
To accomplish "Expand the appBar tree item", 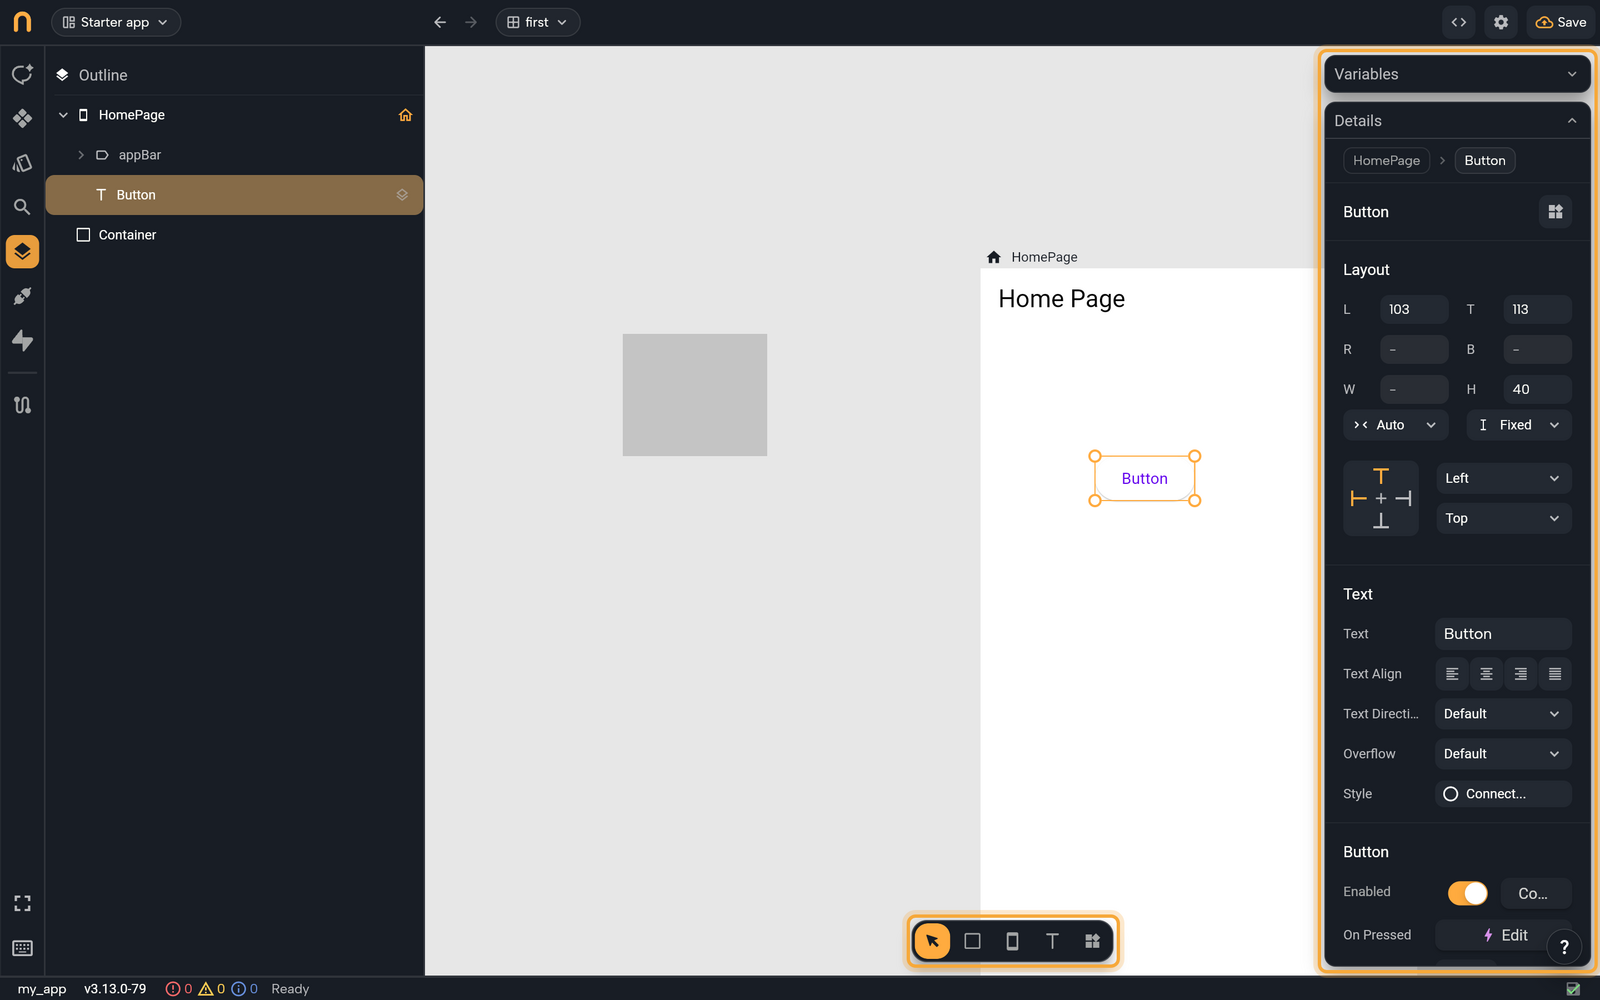I will point(81,155).
